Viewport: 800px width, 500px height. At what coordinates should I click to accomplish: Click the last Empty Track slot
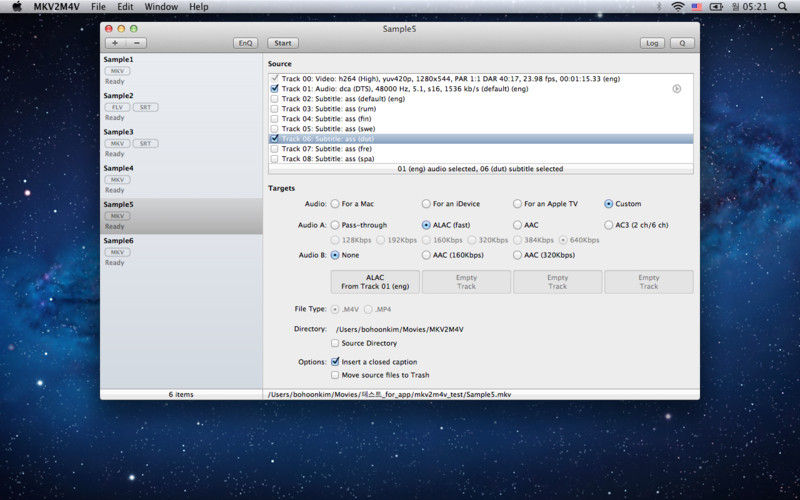click(x=648, y=282)
